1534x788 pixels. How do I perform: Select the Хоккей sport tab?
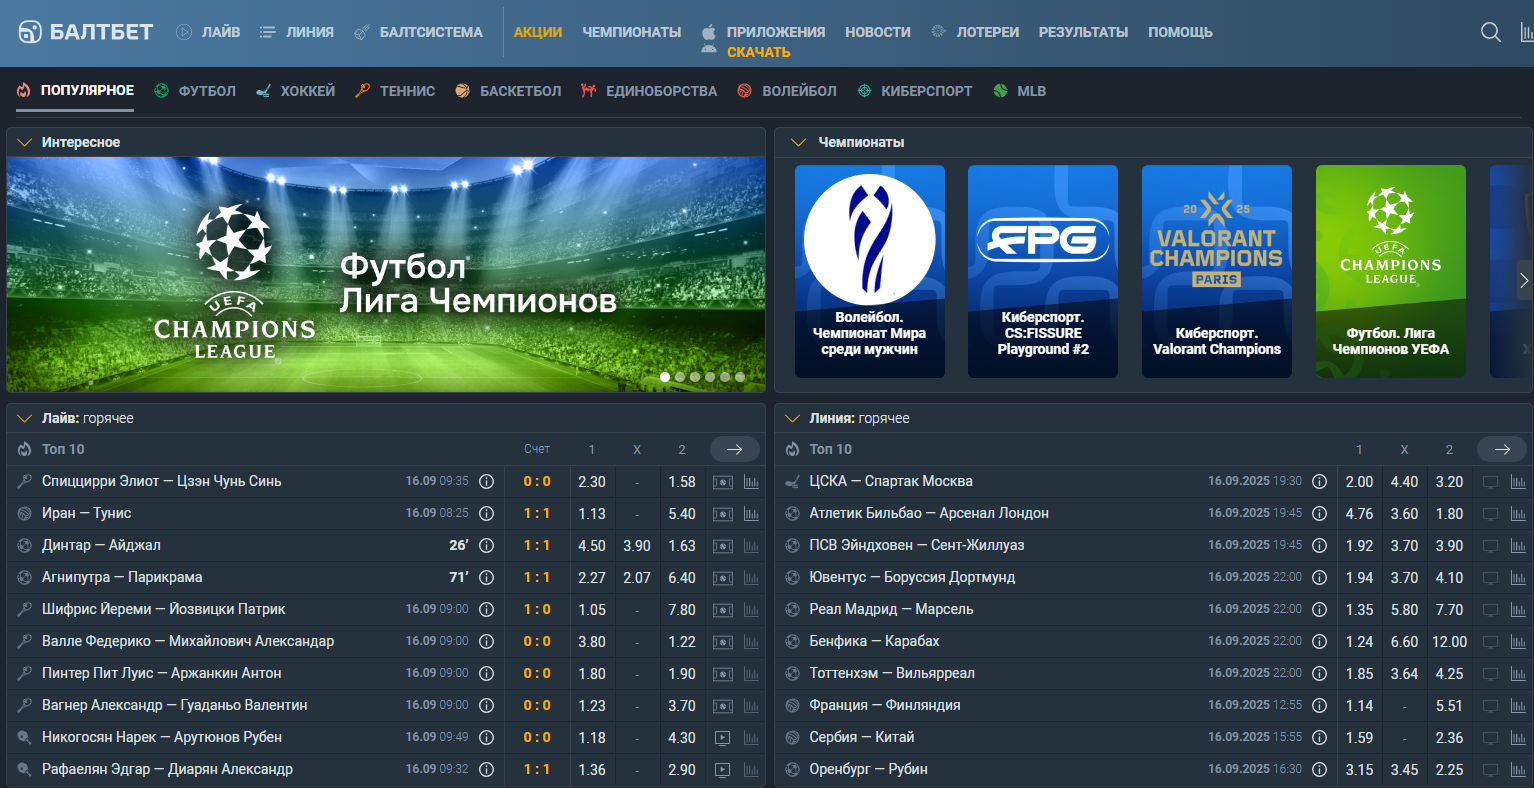(x=295, y=91)
